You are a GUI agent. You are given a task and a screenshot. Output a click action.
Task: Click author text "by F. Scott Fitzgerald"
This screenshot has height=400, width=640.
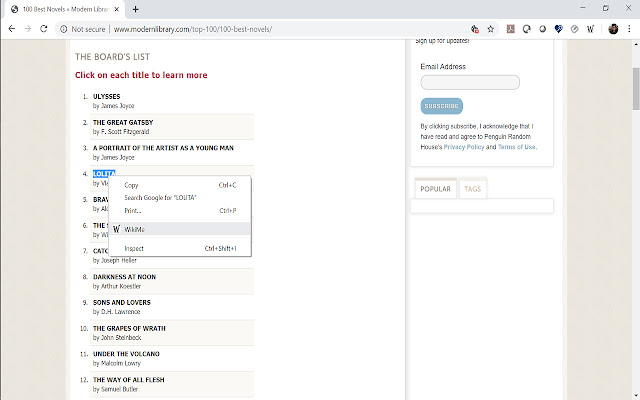tap(121, 131)
